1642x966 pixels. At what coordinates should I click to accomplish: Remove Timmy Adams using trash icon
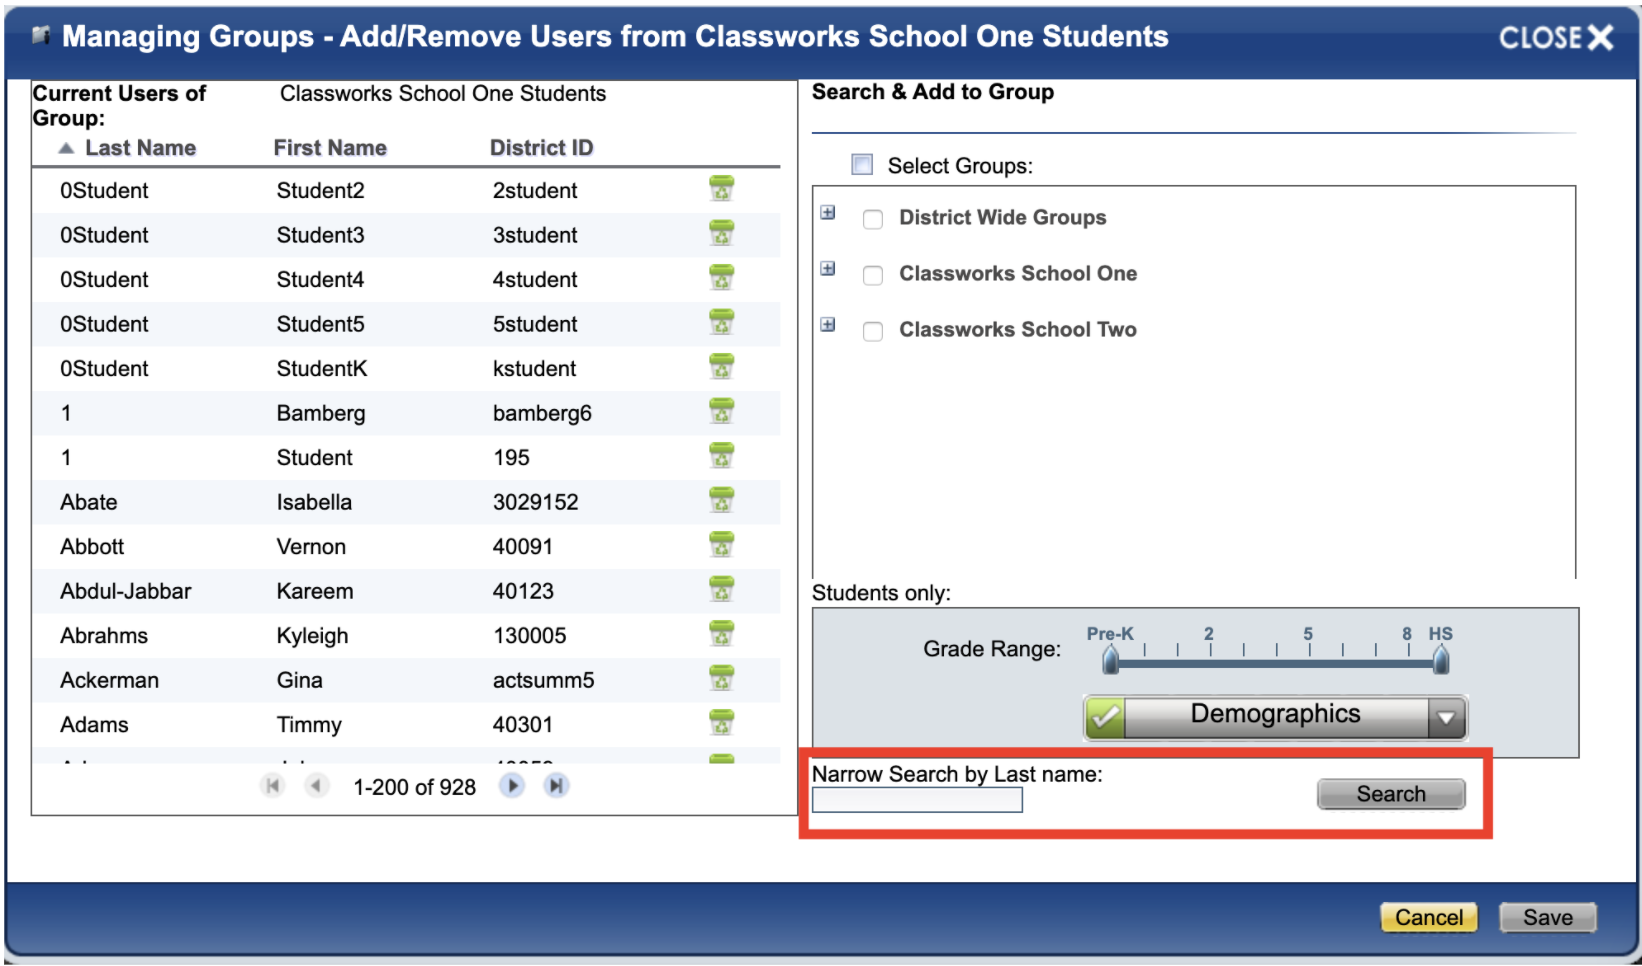(x=721, y=723)
